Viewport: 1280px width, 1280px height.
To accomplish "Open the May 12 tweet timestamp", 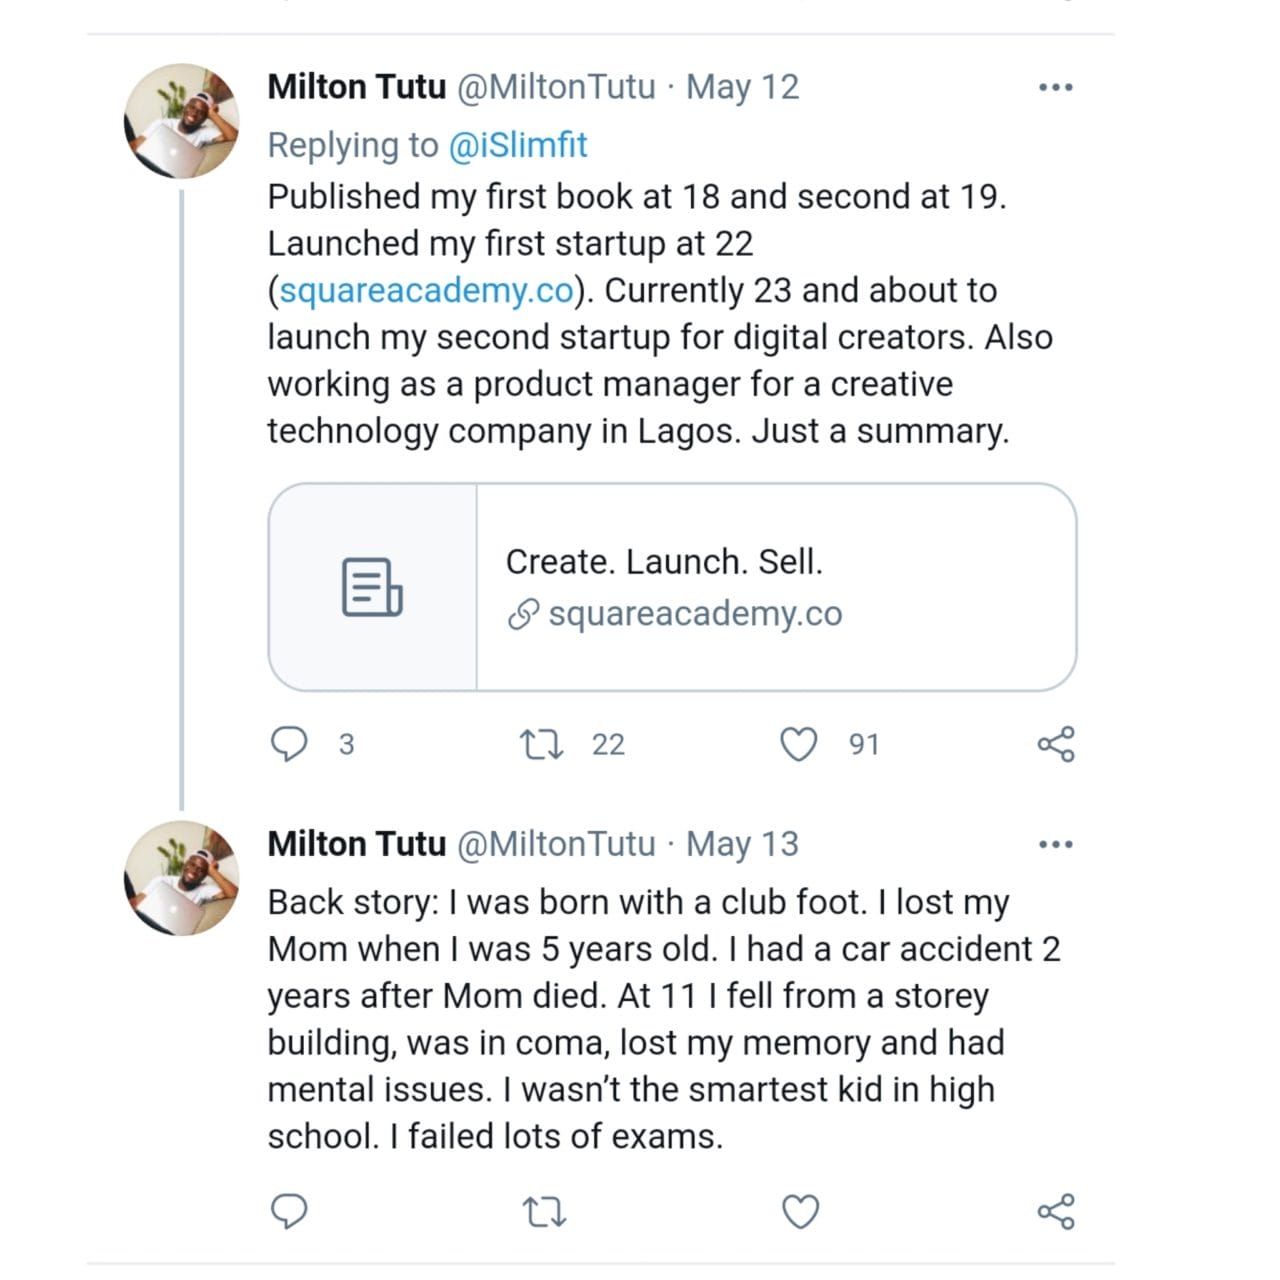I will (x=742, y=88).
